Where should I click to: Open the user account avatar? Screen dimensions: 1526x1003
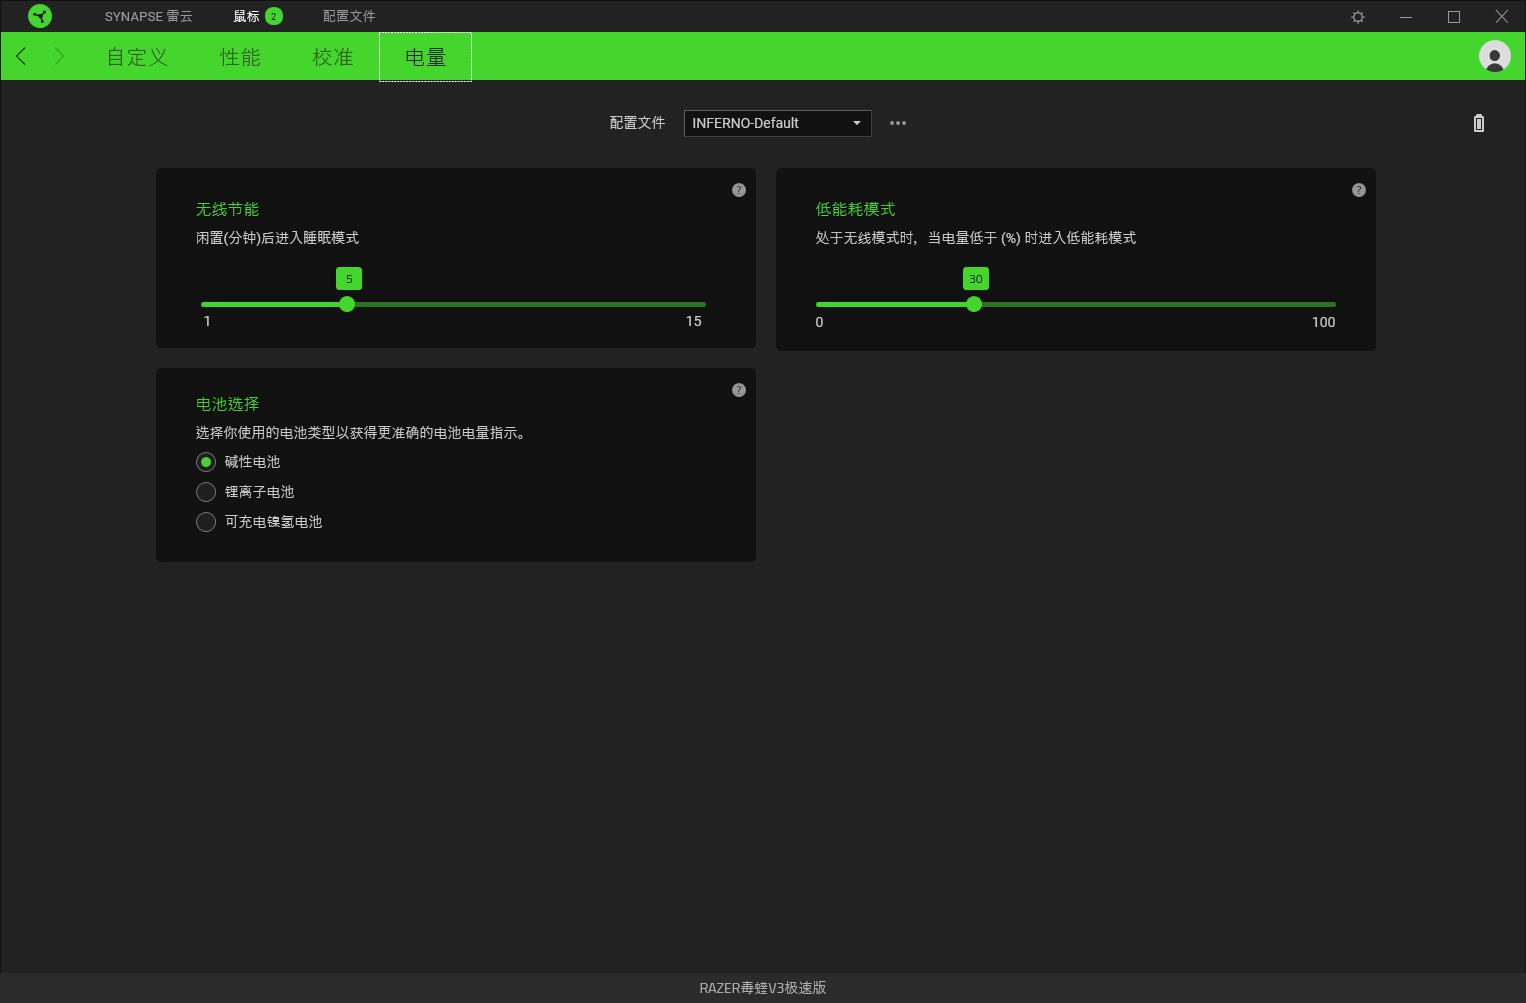point(1494,56)
